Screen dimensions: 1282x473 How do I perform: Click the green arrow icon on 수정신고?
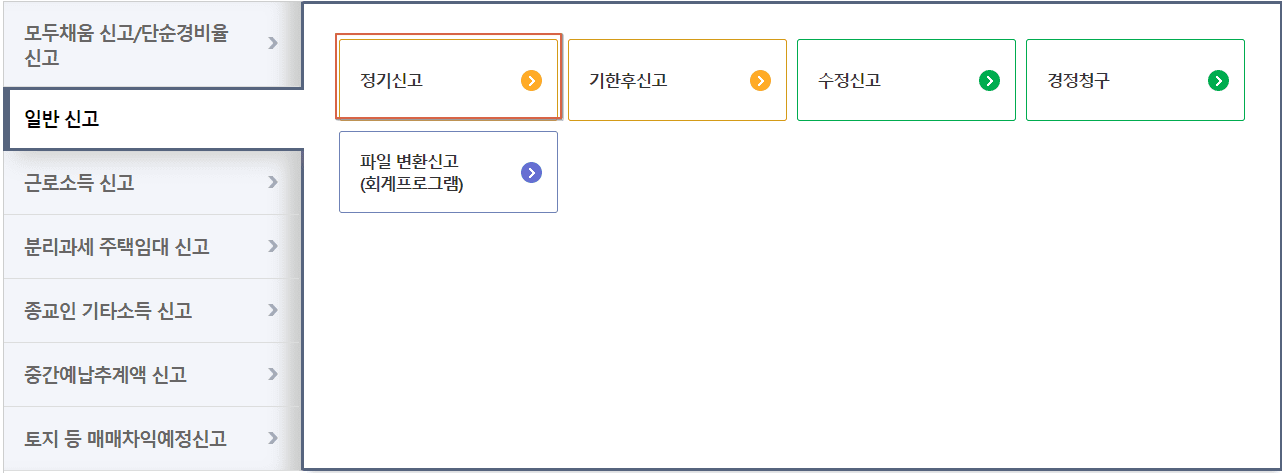989,81
